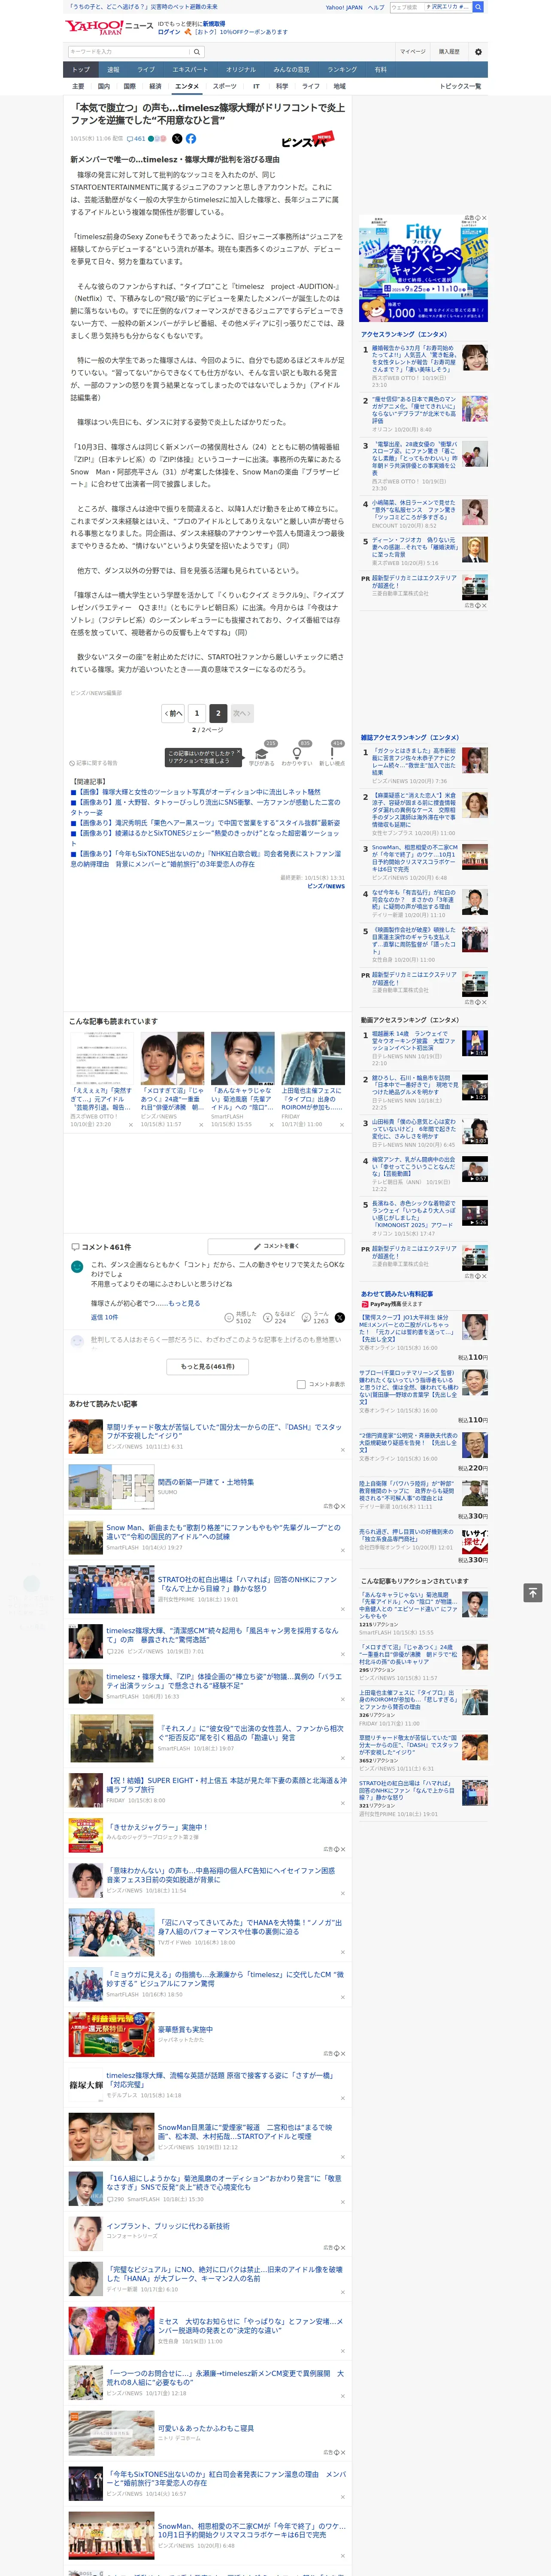The width and height of the screenshot is (551, 2576).
Task: Open comment count 461 bubble icon
Action: click(x=137, y=139)
